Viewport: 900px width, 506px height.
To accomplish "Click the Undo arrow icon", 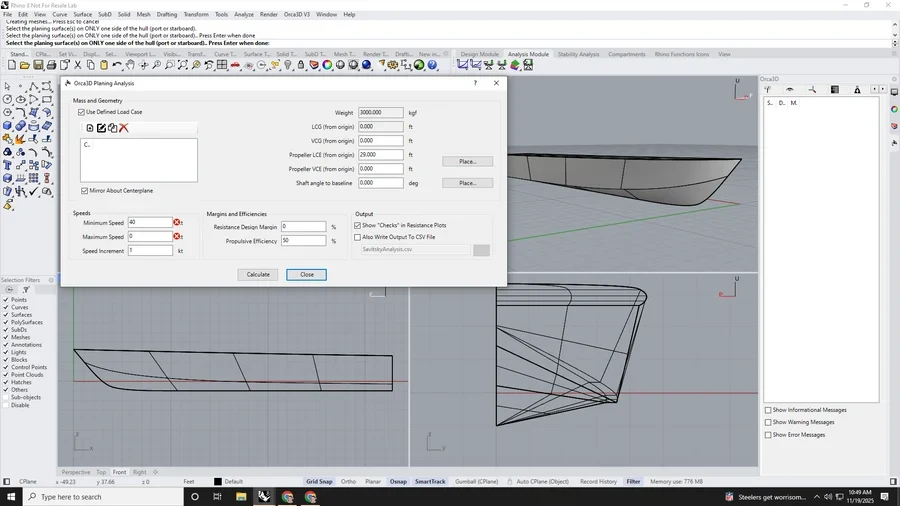I will pyautogui.click(x=117, y=65).
